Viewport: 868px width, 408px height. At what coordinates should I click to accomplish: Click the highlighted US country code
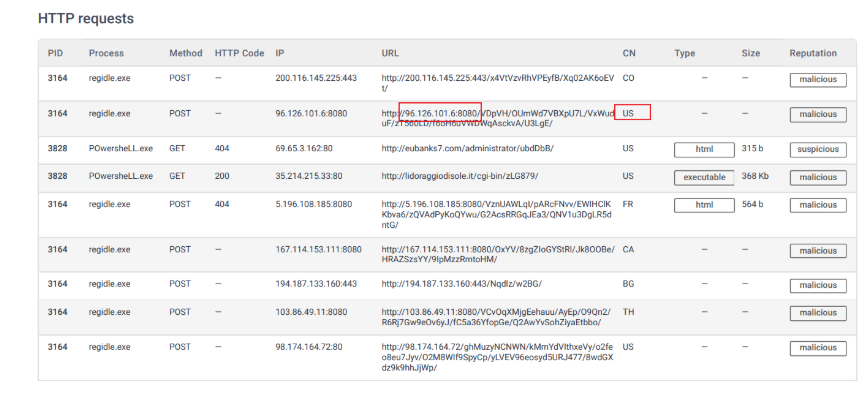pyautogui.click(x=630, y=114)
